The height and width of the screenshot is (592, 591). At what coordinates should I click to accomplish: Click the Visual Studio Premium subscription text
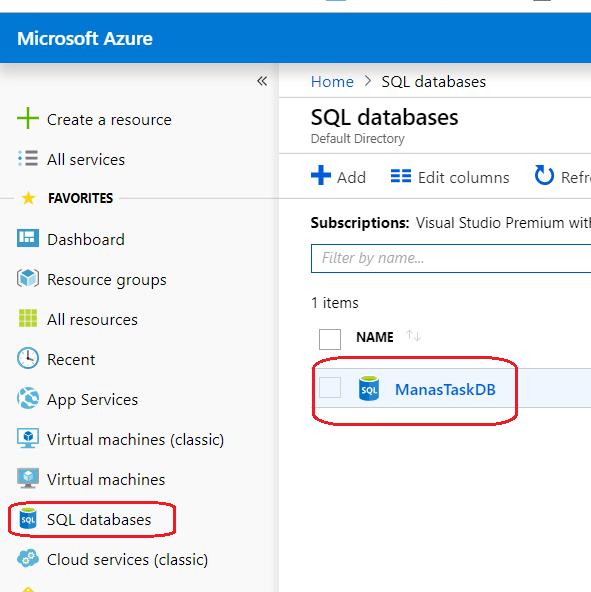(x=503, y=223)
